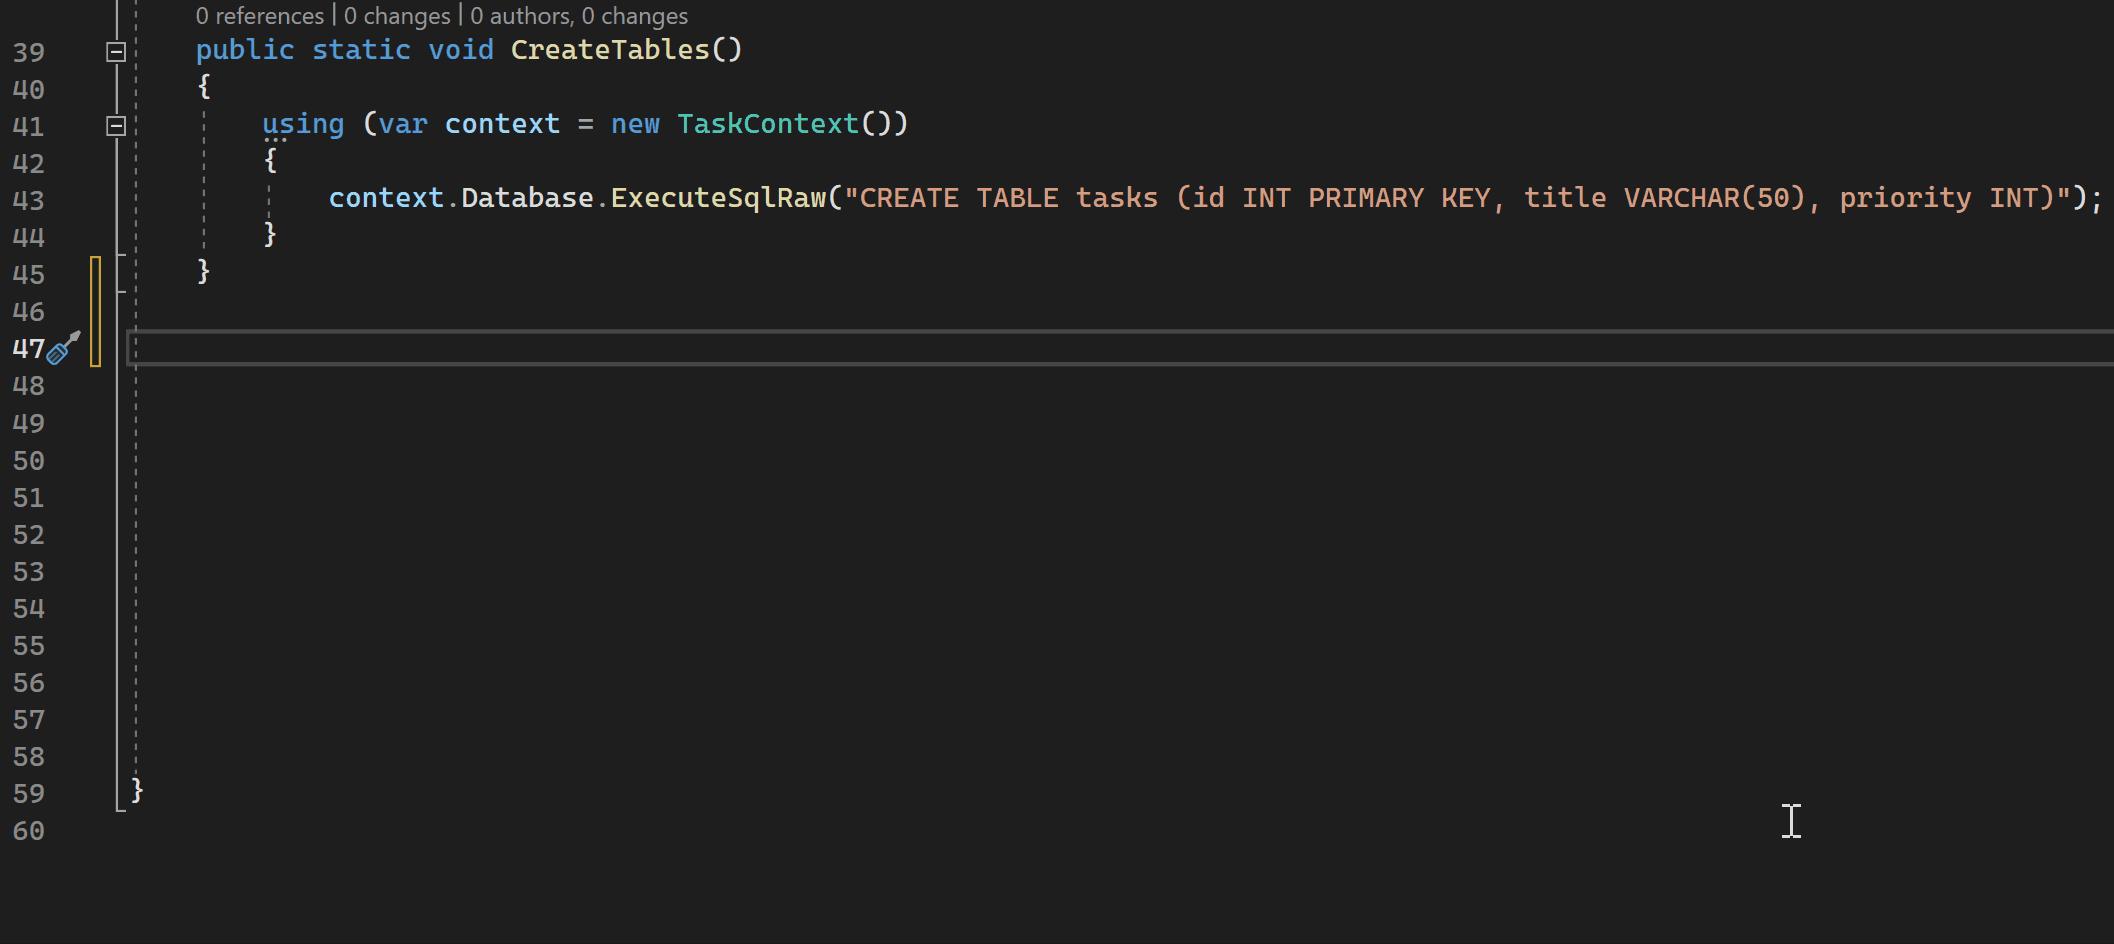The height and width of the screenshot is (944, 2114).
Task: Click line number 39 to select the method signature
Action: 27,52
